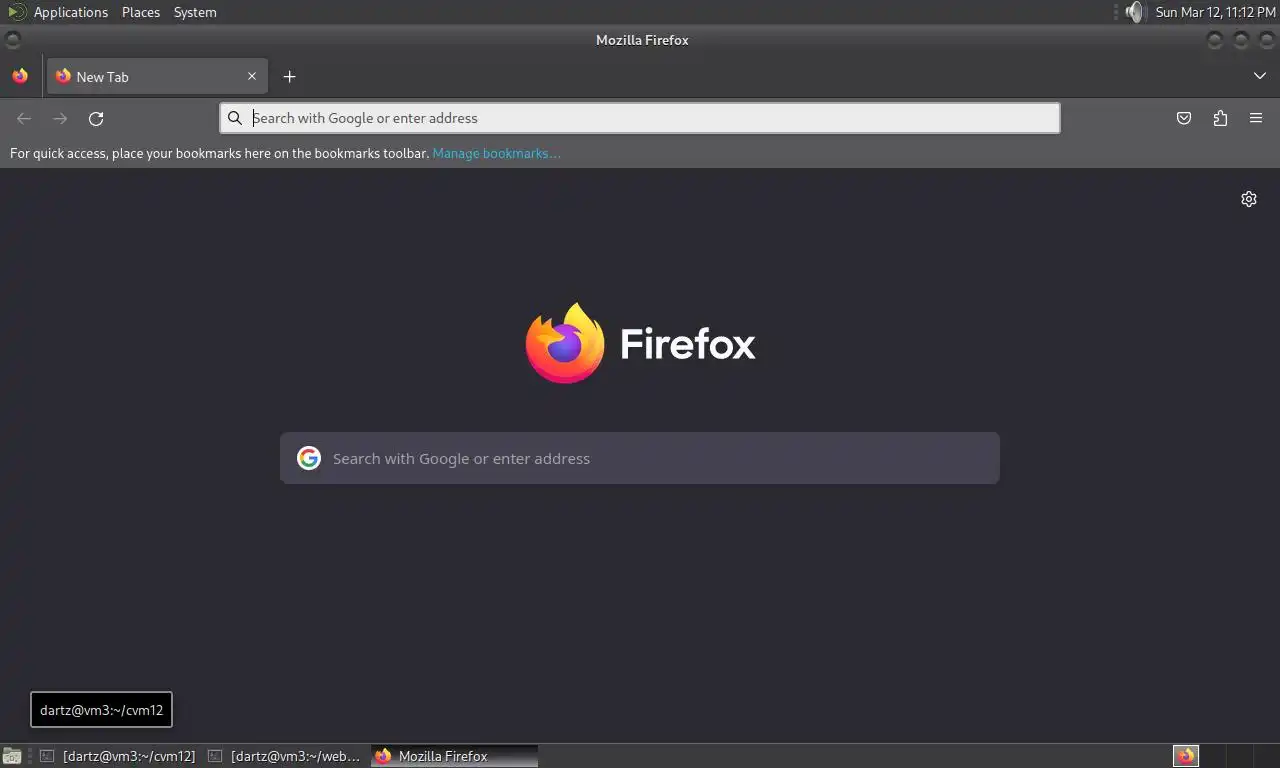The width and height of the screenshot is (1280, 768).
Task: Select the New Tab tab
Action: click(157, 76)
